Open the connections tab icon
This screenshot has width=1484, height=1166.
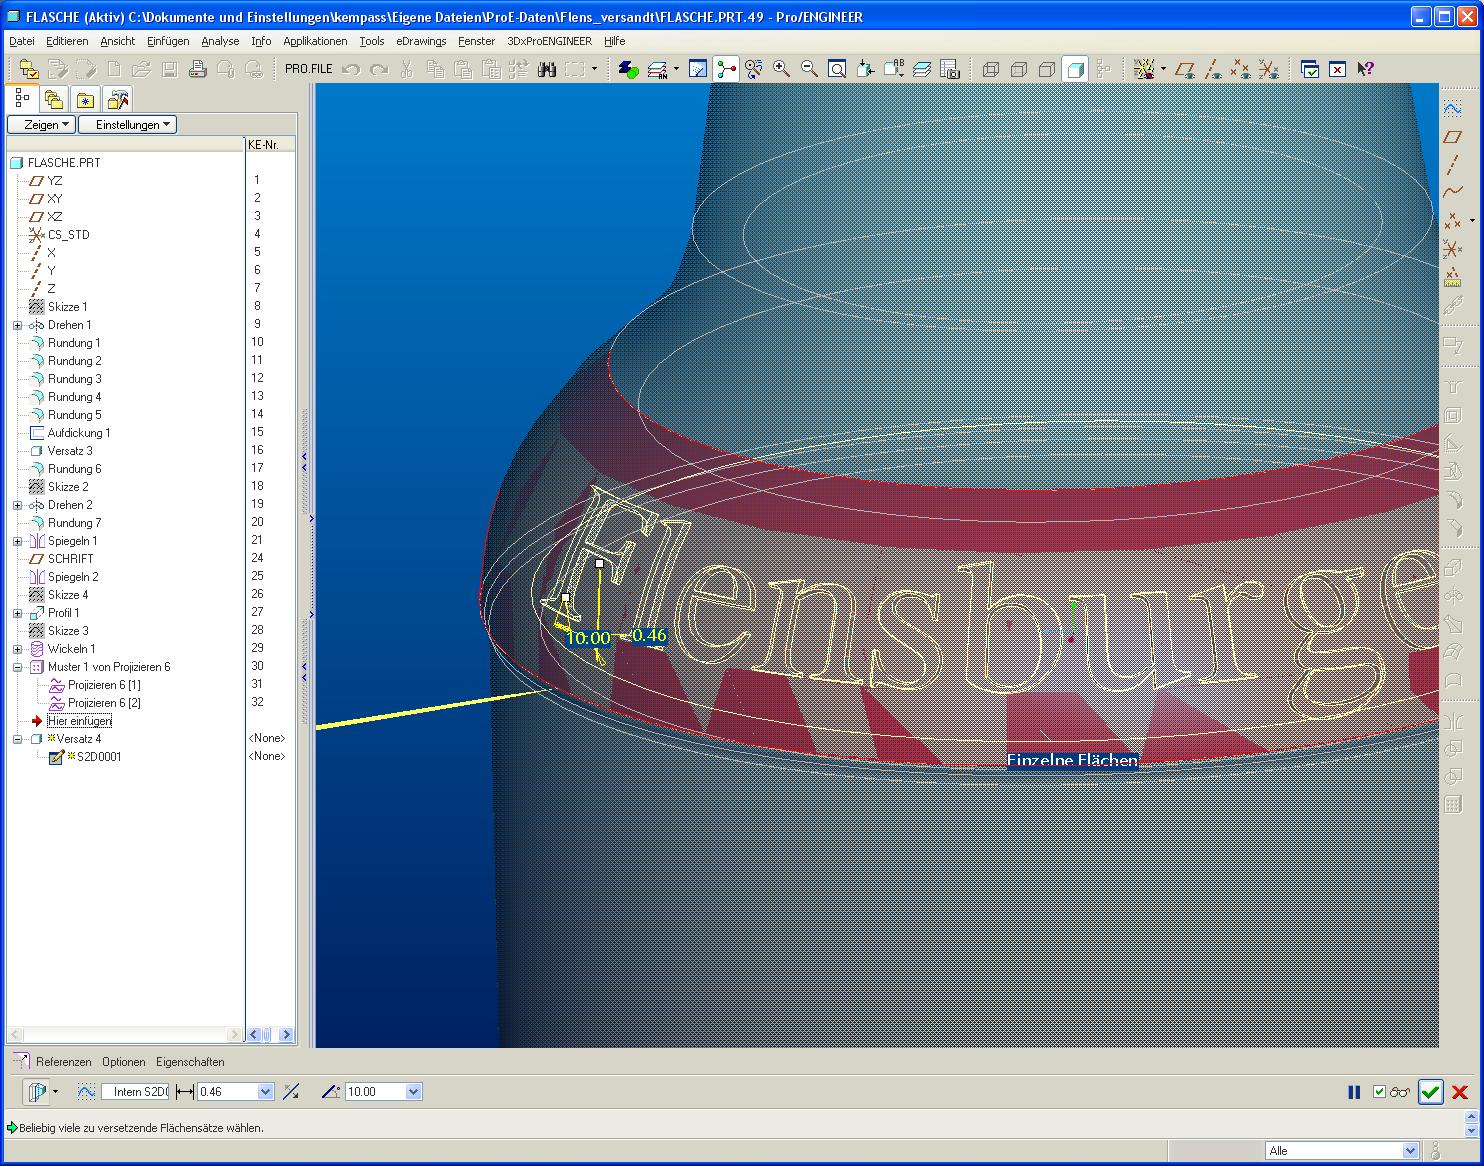[x=118, y=99]
